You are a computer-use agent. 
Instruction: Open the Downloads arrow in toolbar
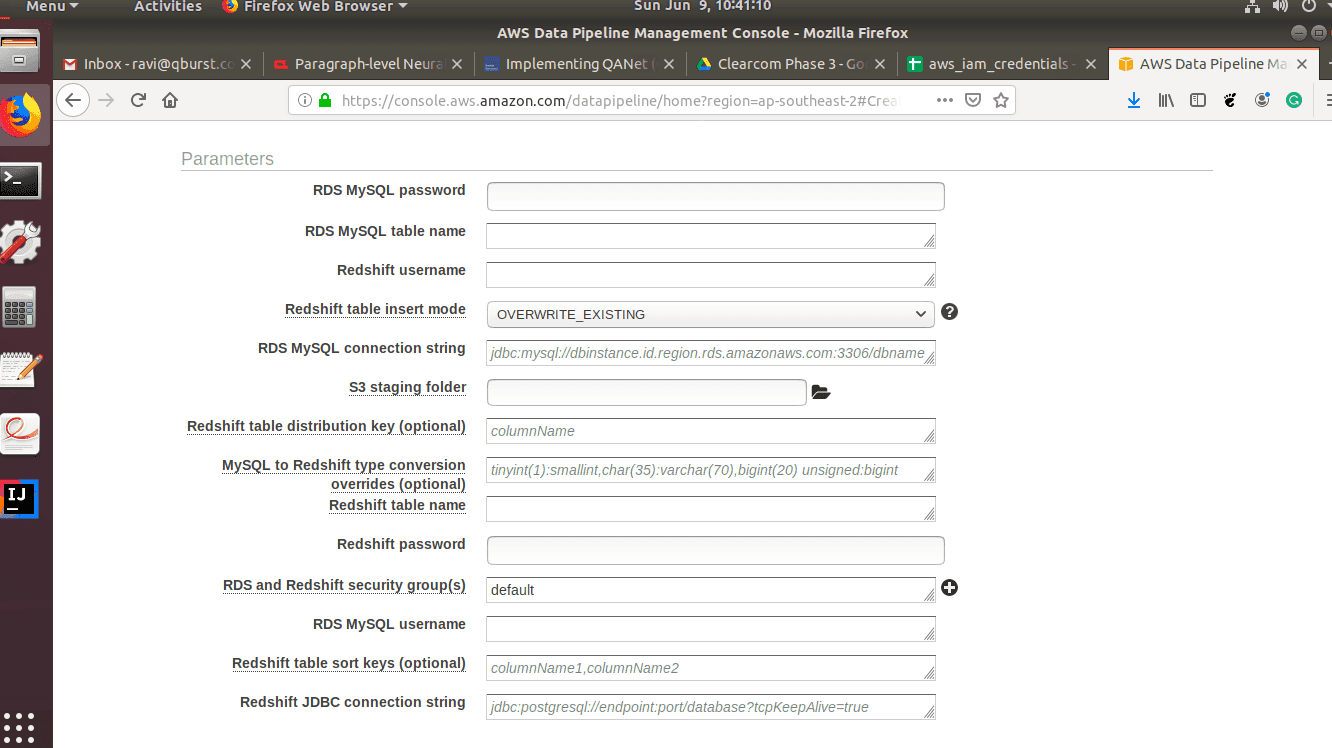coord(1134,100)
